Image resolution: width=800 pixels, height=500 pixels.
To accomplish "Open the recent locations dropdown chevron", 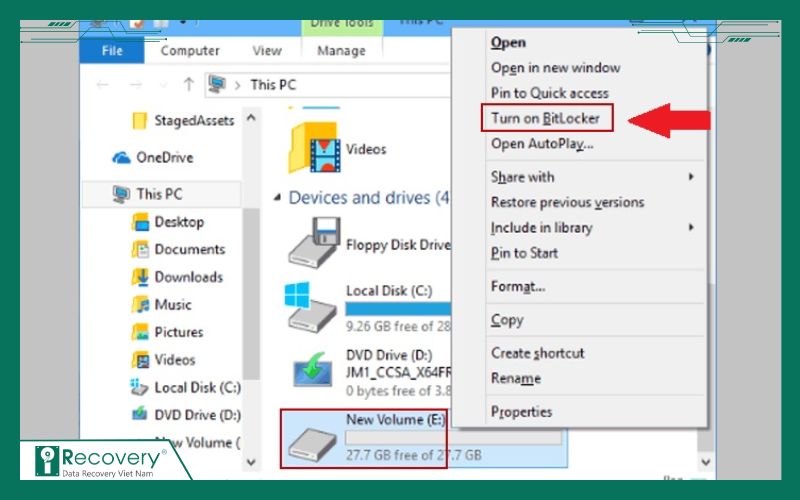I will tap(163, 85).
